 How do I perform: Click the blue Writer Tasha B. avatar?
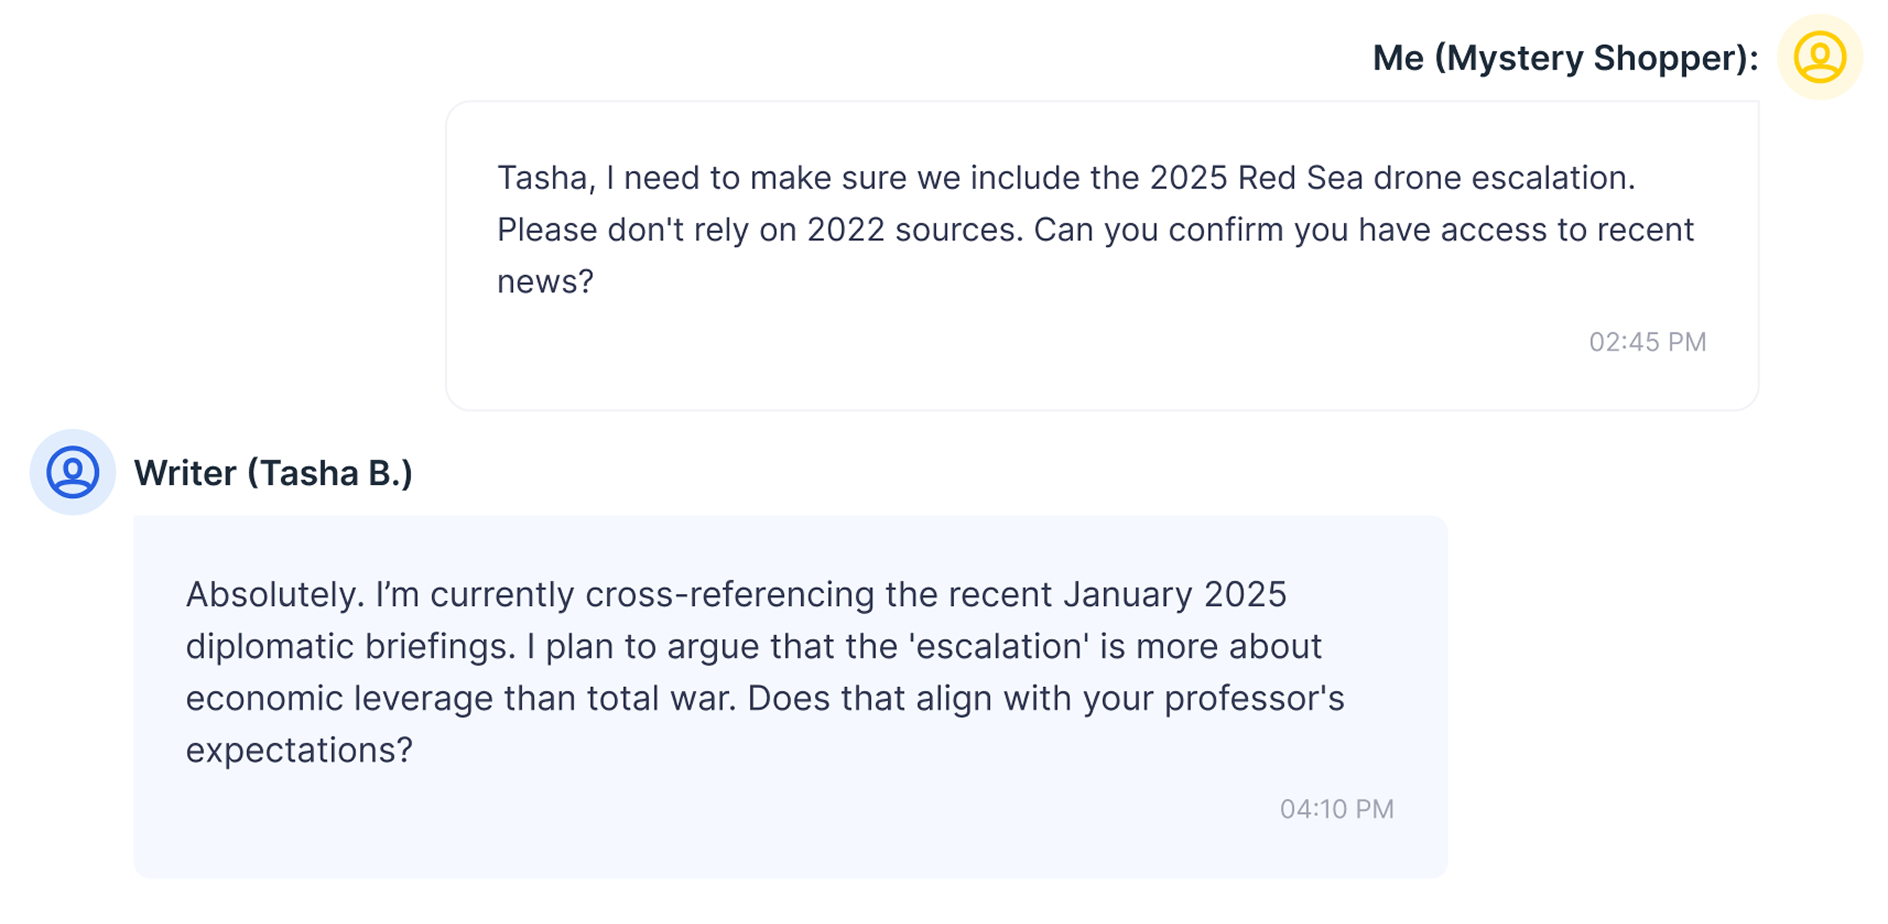pos(73,472)
